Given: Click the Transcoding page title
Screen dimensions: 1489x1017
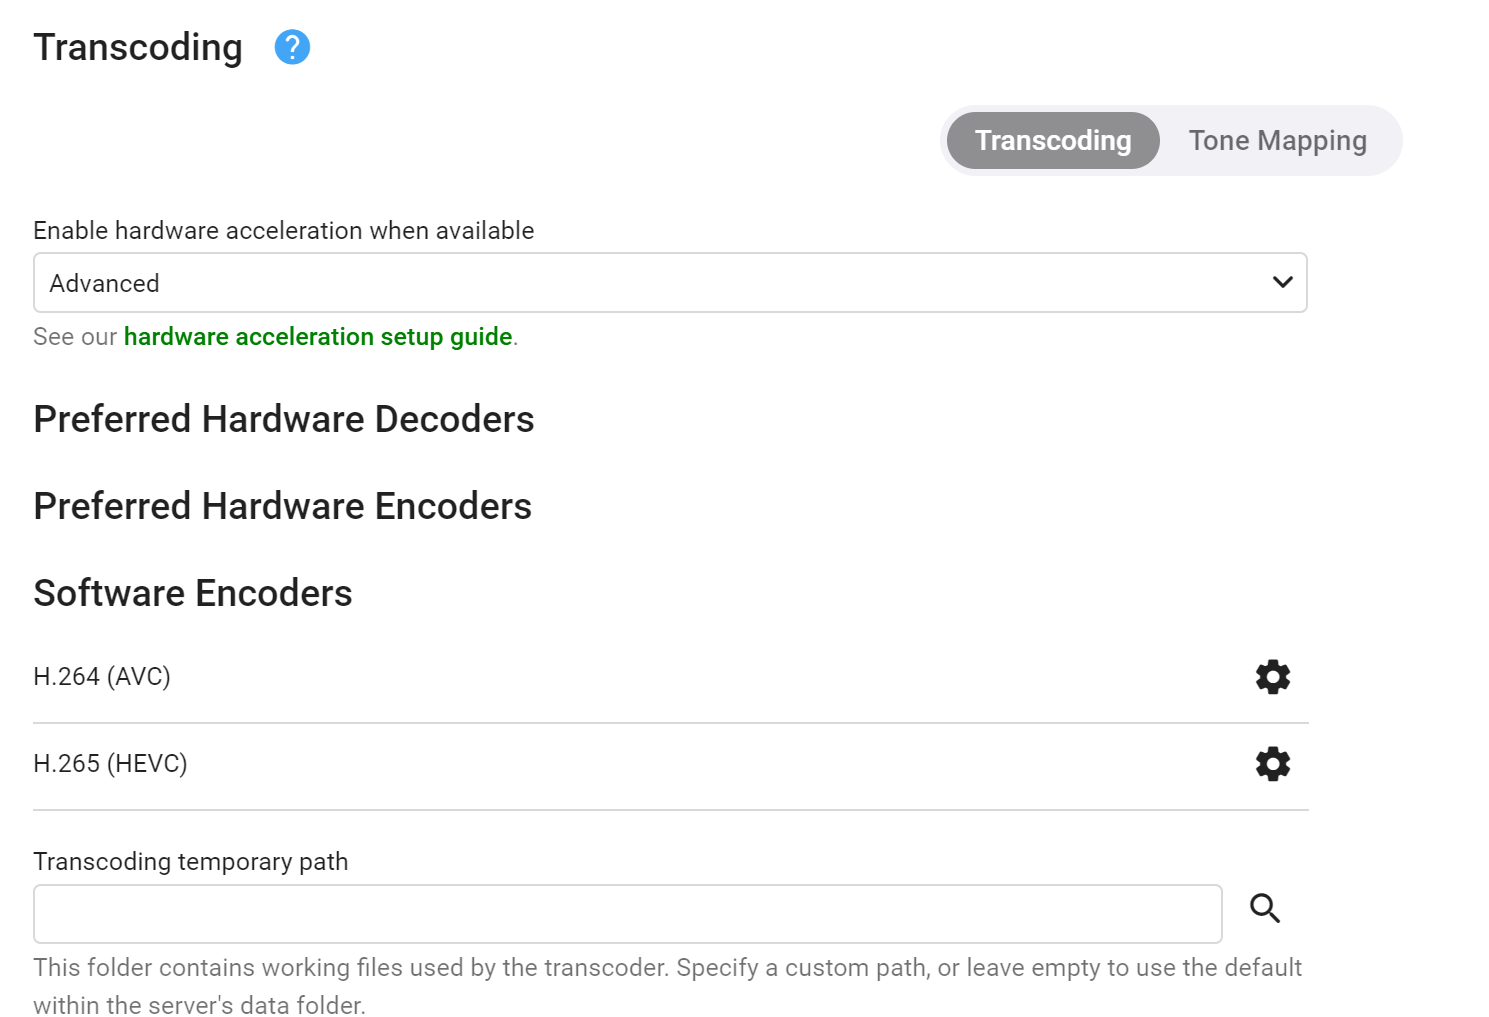Looking at the screenshot, I should click(138, 47).
